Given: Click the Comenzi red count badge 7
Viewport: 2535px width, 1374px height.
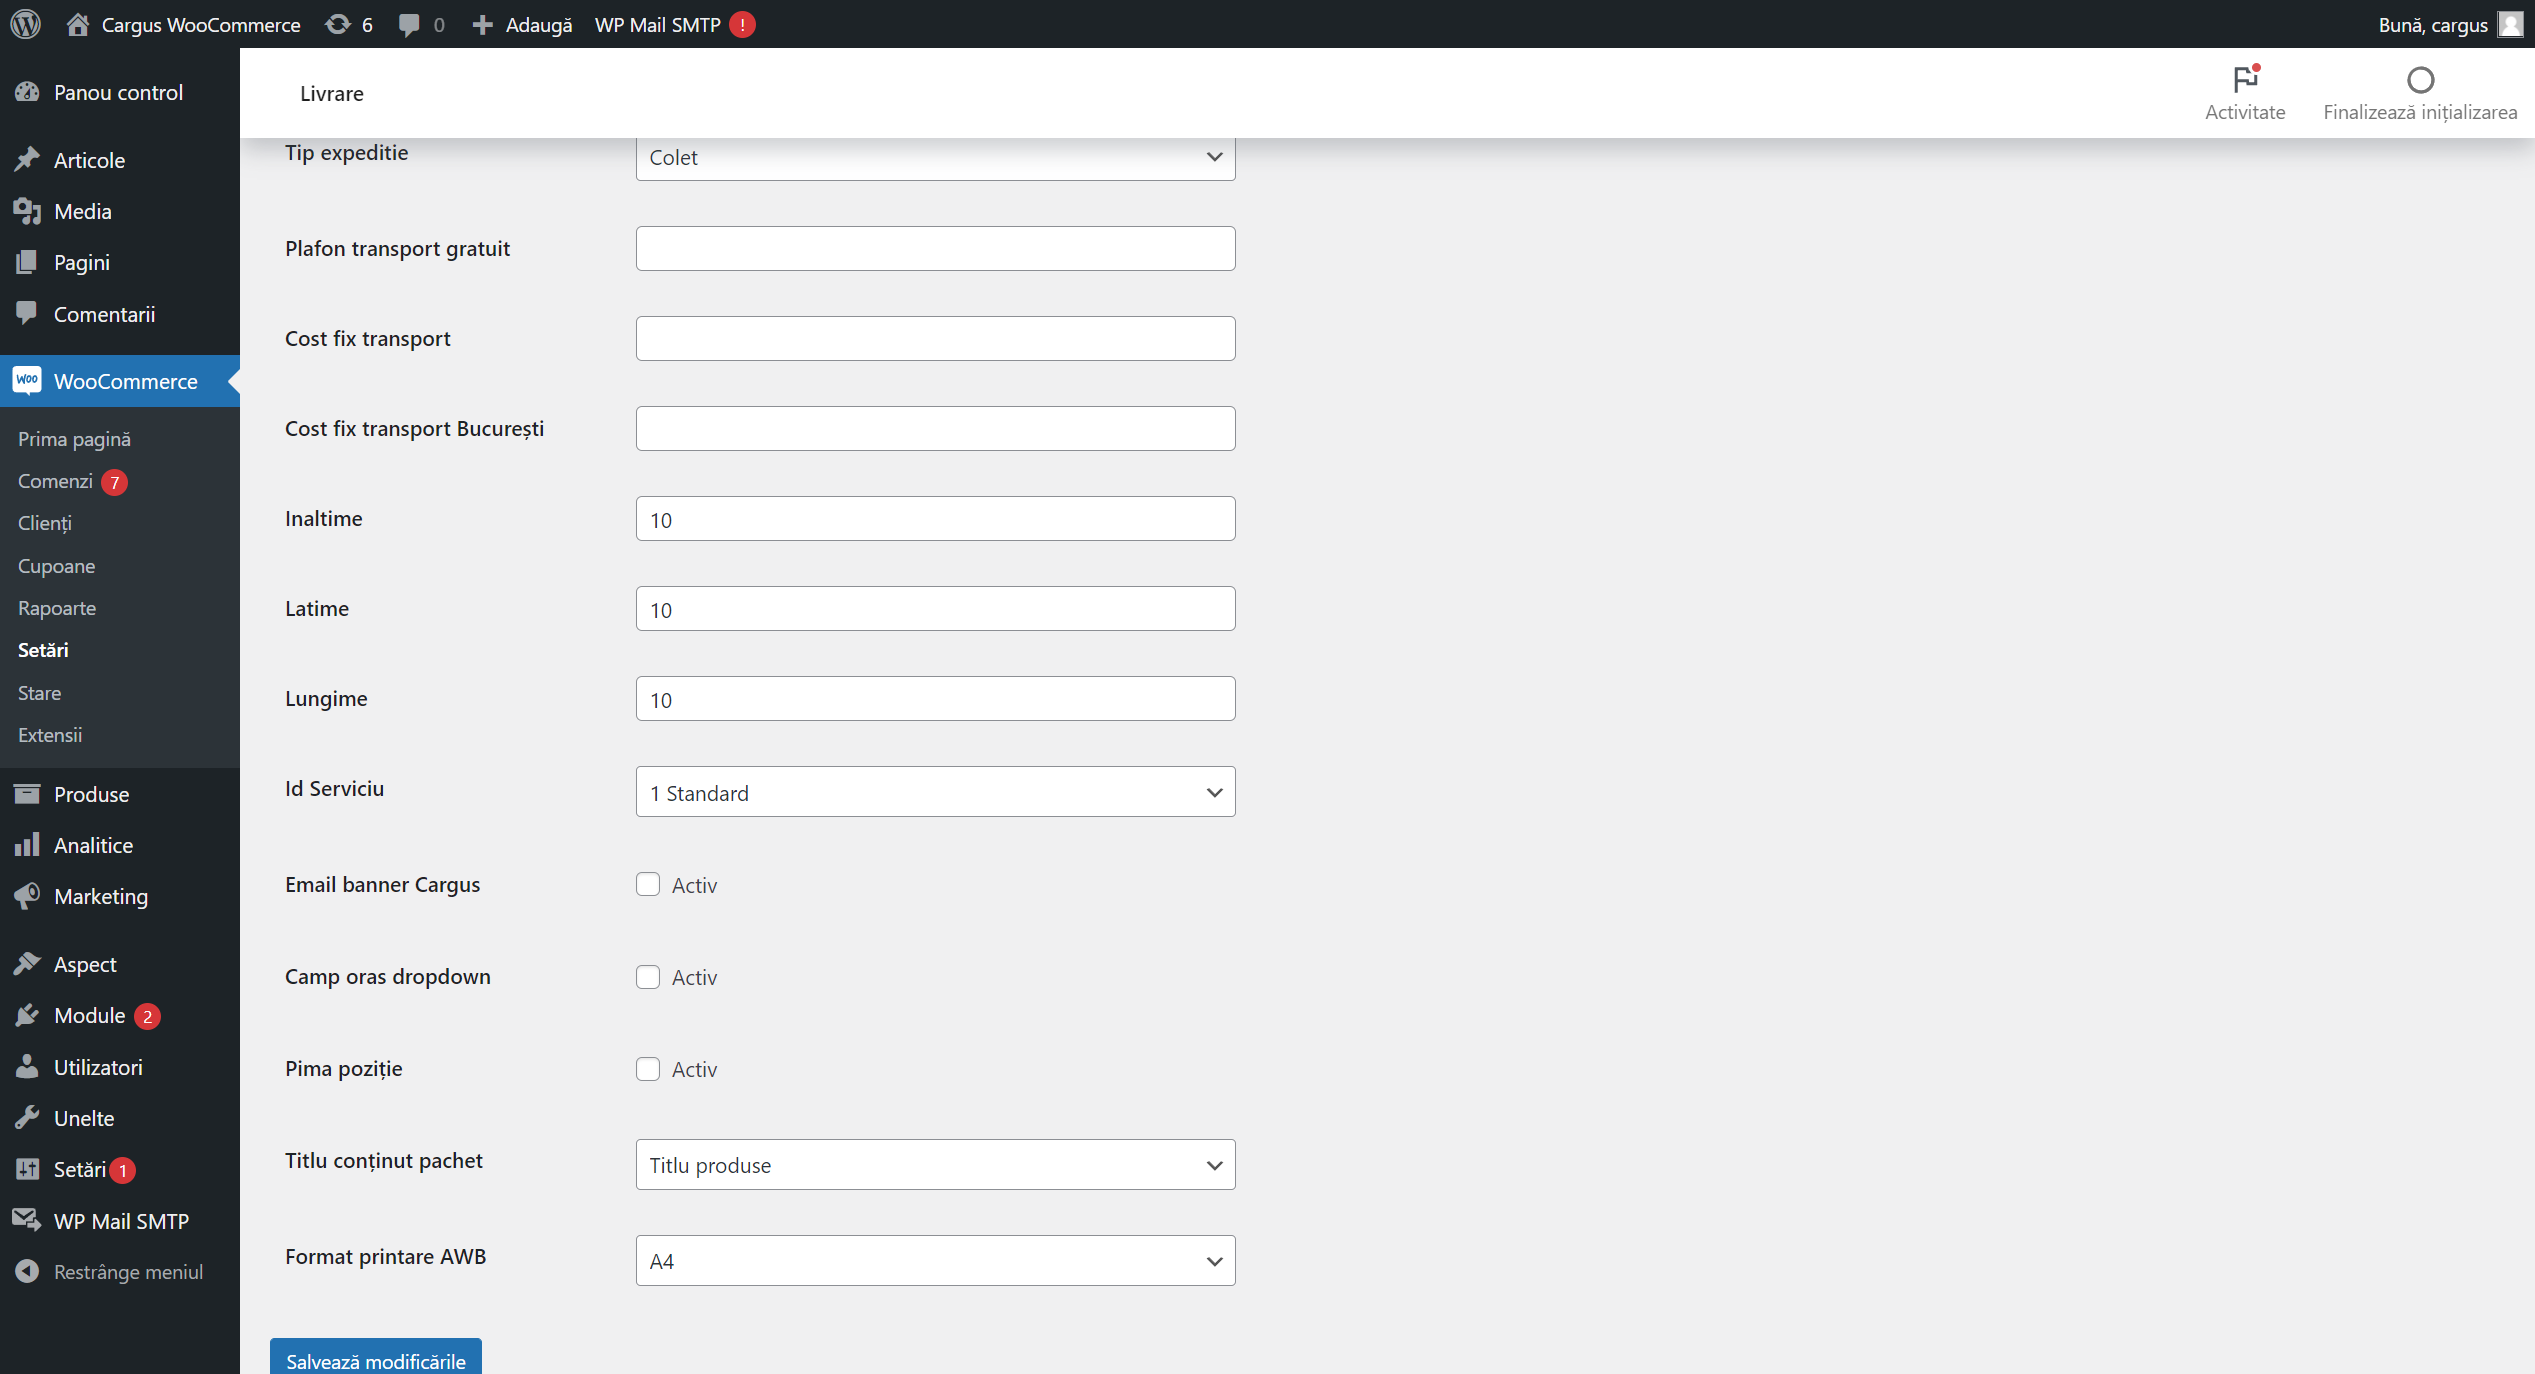Looking at the screenshot, I should coord(115,482).
